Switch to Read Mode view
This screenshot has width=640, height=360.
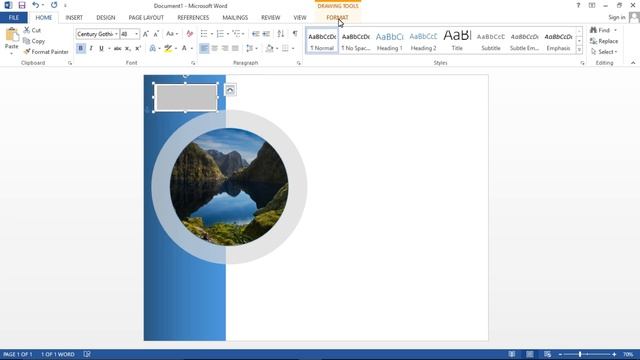pyautogui.click(x=511, y=354)
